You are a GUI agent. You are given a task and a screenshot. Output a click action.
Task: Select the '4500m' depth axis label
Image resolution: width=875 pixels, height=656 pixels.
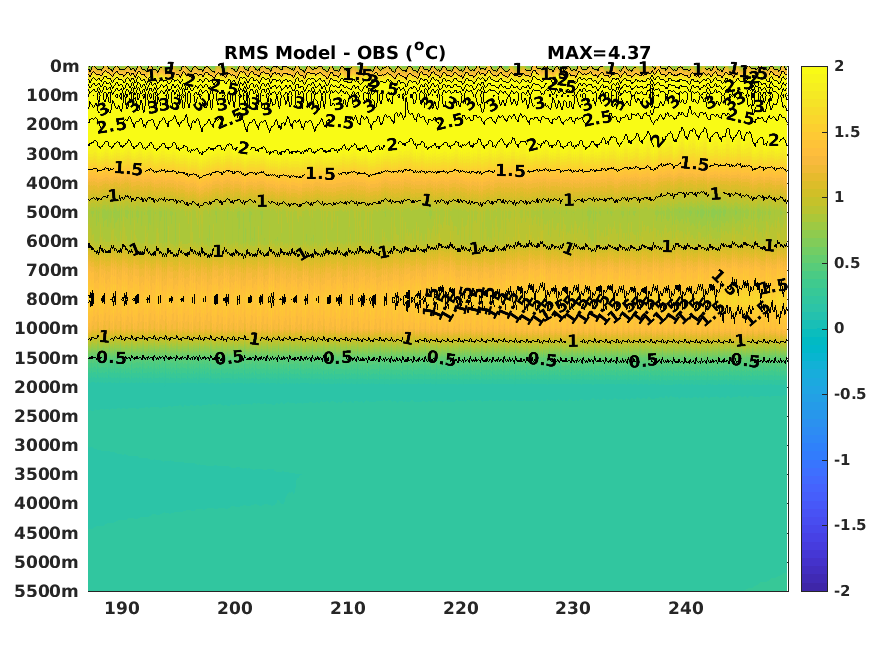pyautogui.click(x=47, y=533)
